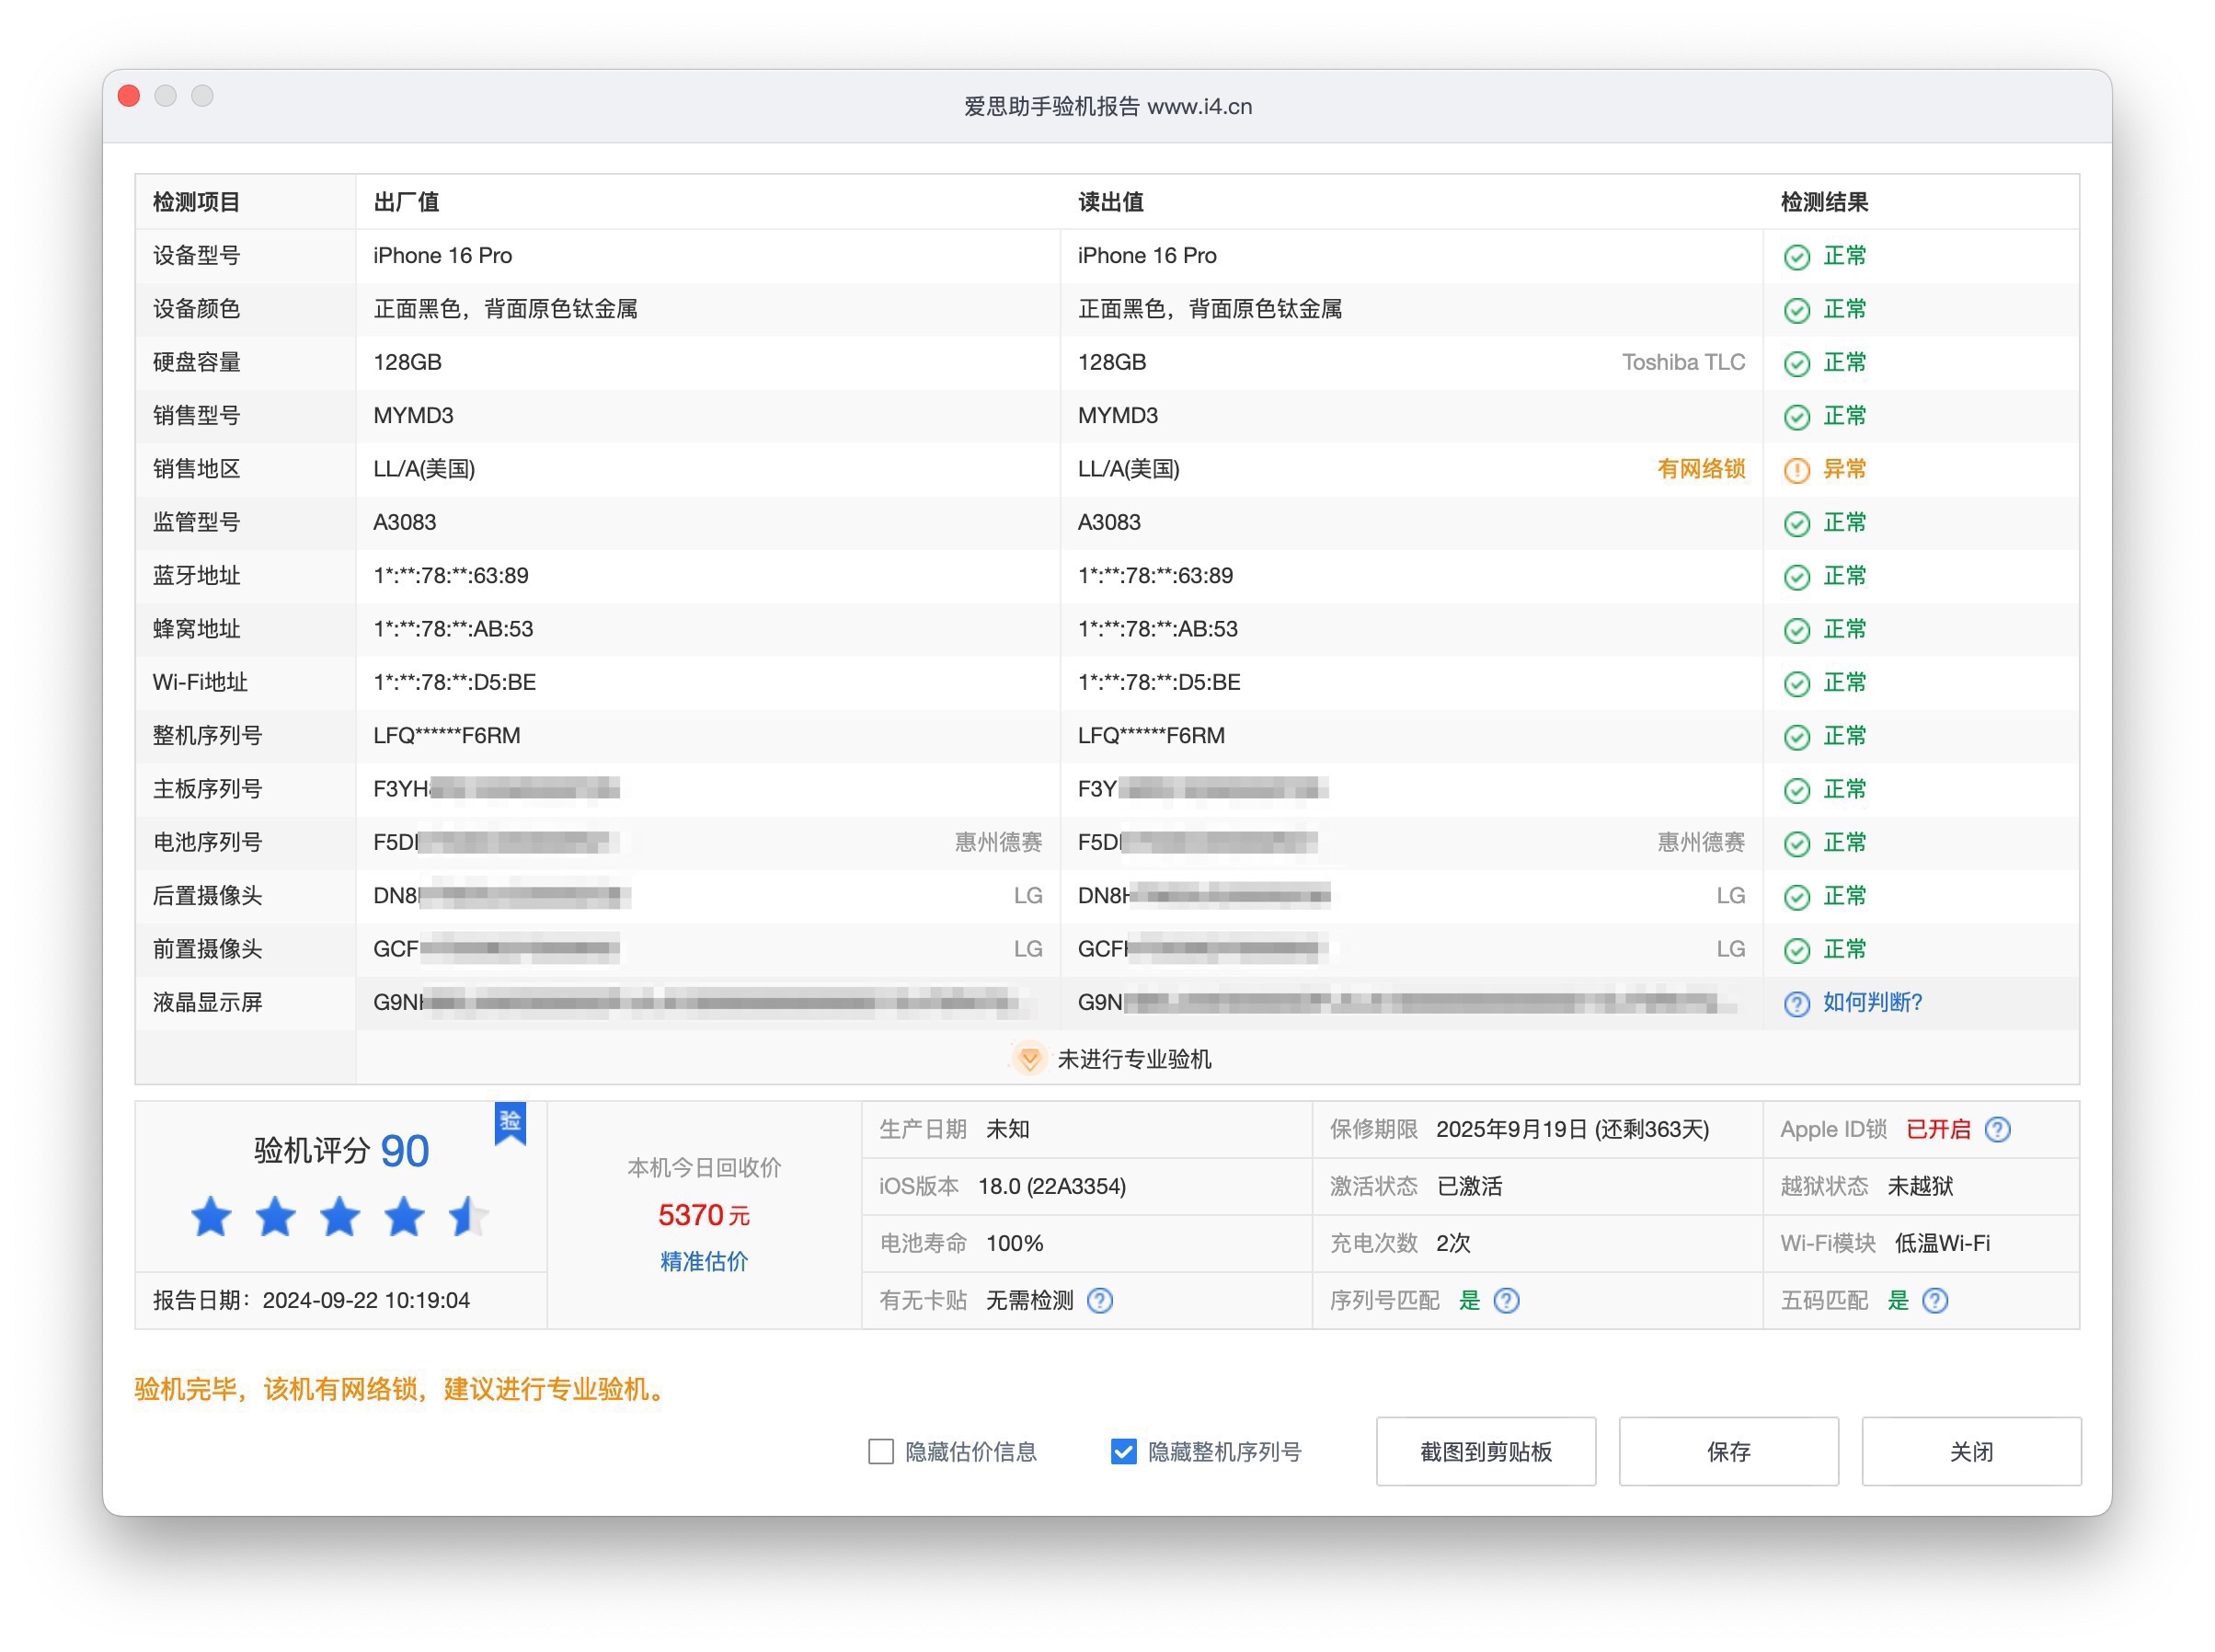Viewport: 2215px width, 1652px height.
Task: Click the orange 有网络锁 label
Action: coord(1700,469)
